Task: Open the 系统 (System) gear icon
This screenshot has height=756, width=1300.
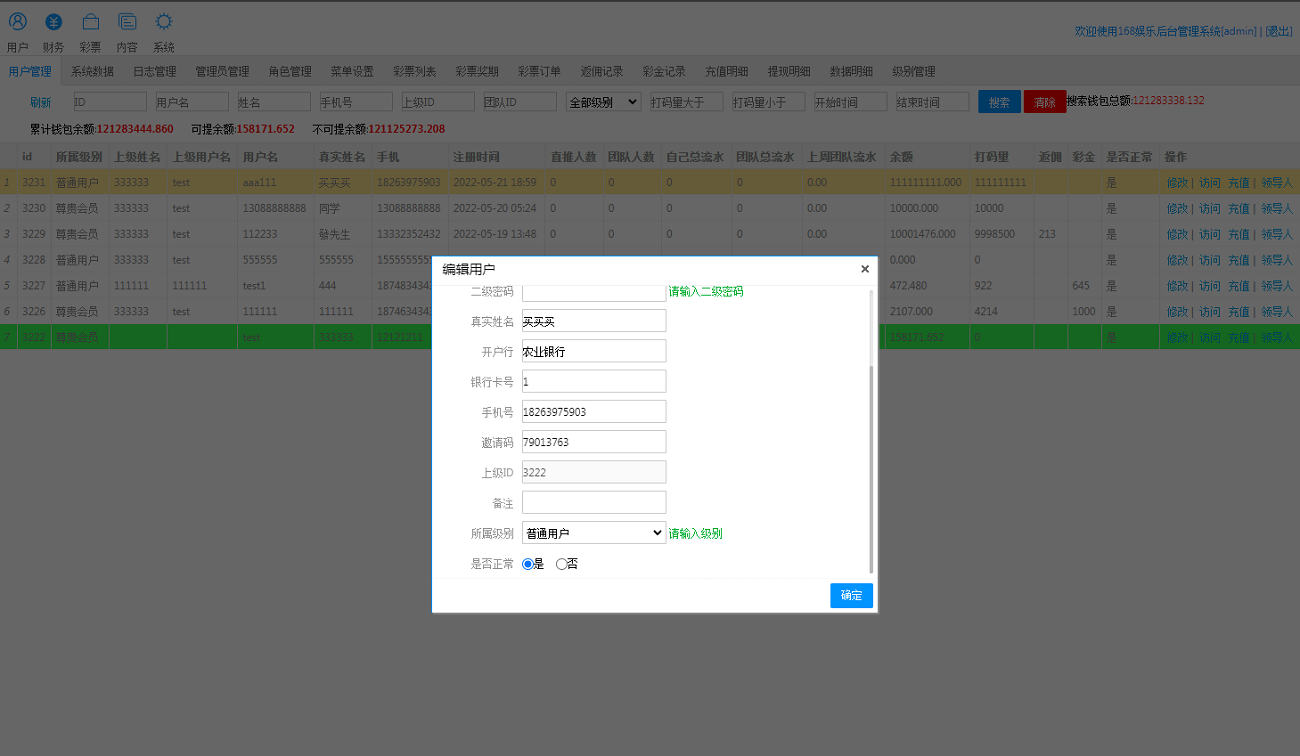Action: [x=164, y=22]
